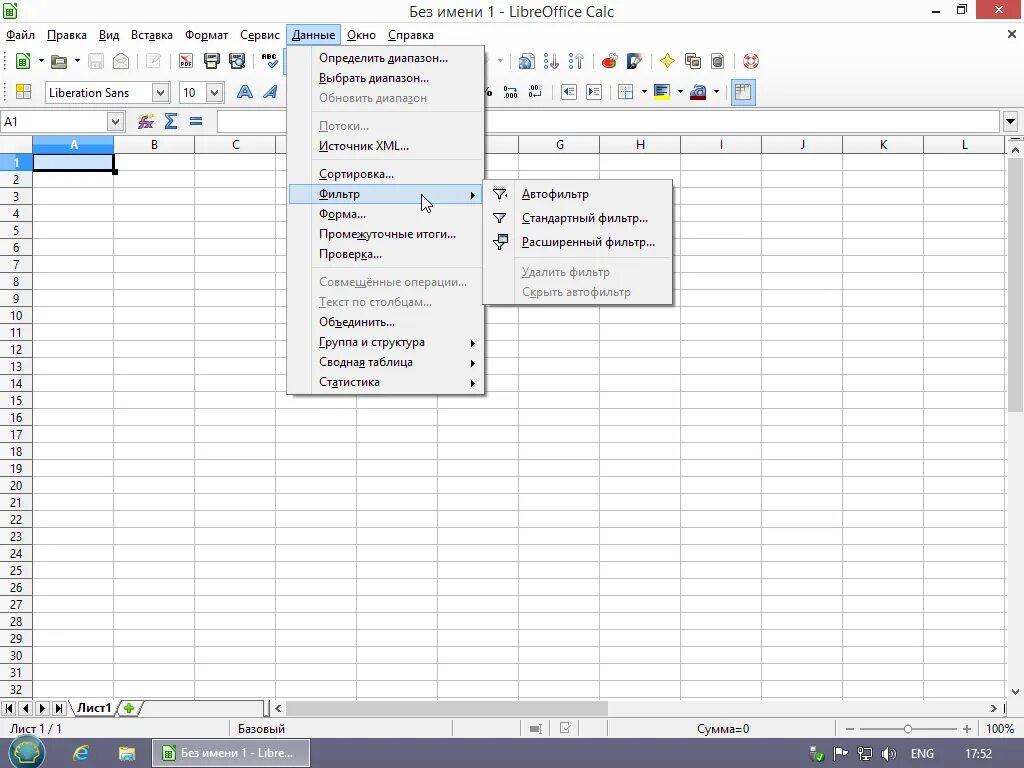Open the Gallery icon
This screenshot has height=768, width=1024.
tap(692, 61)
